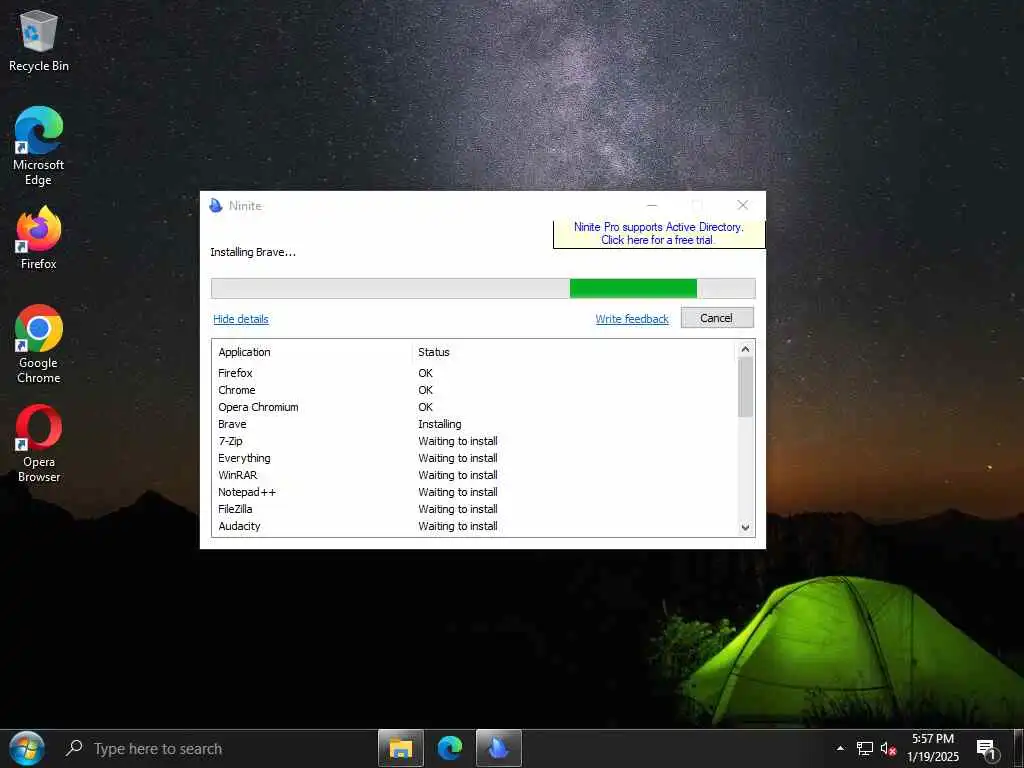Click the Type here to search box
This screenshot has width=1024, height=768.
click(216, 748)
